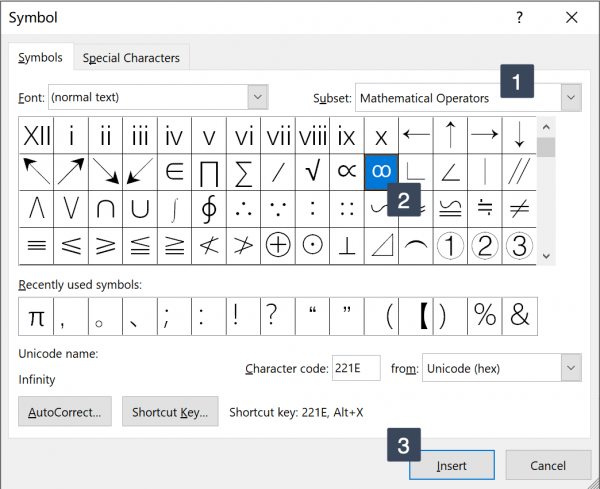The image size is (600, 489).
Task: Open the Symbols tab
Action: click(41, 57)
